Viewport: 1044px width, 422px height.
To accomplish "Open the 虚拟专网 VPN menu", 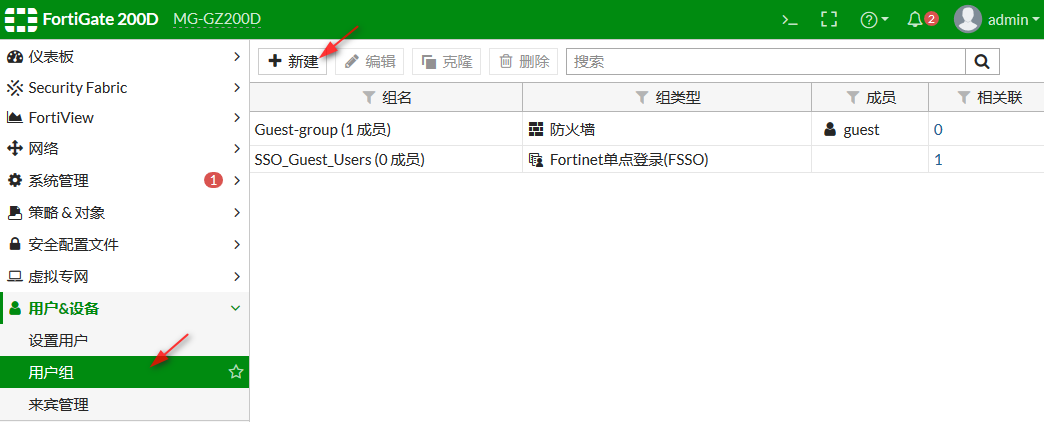I will click(125, 276).
